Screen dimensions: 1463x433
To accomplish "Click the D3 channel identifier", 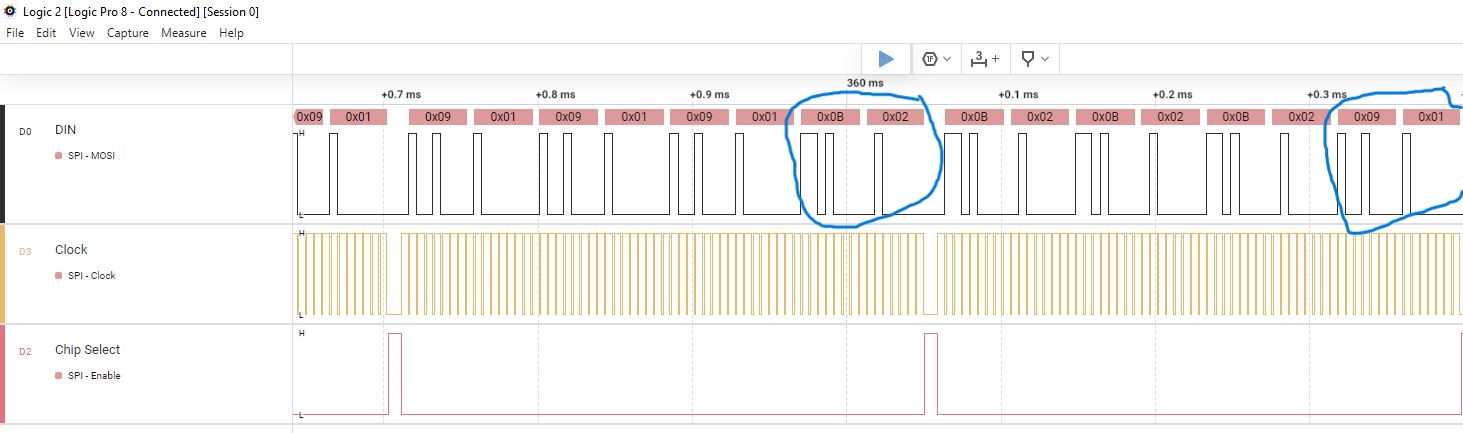I will [x=26, y=251].
